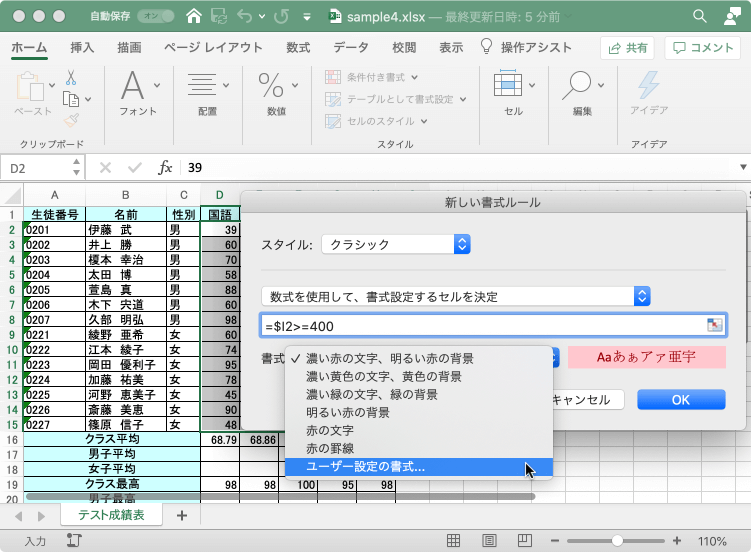Switch to Page Layout view icon

pos(489,541)
